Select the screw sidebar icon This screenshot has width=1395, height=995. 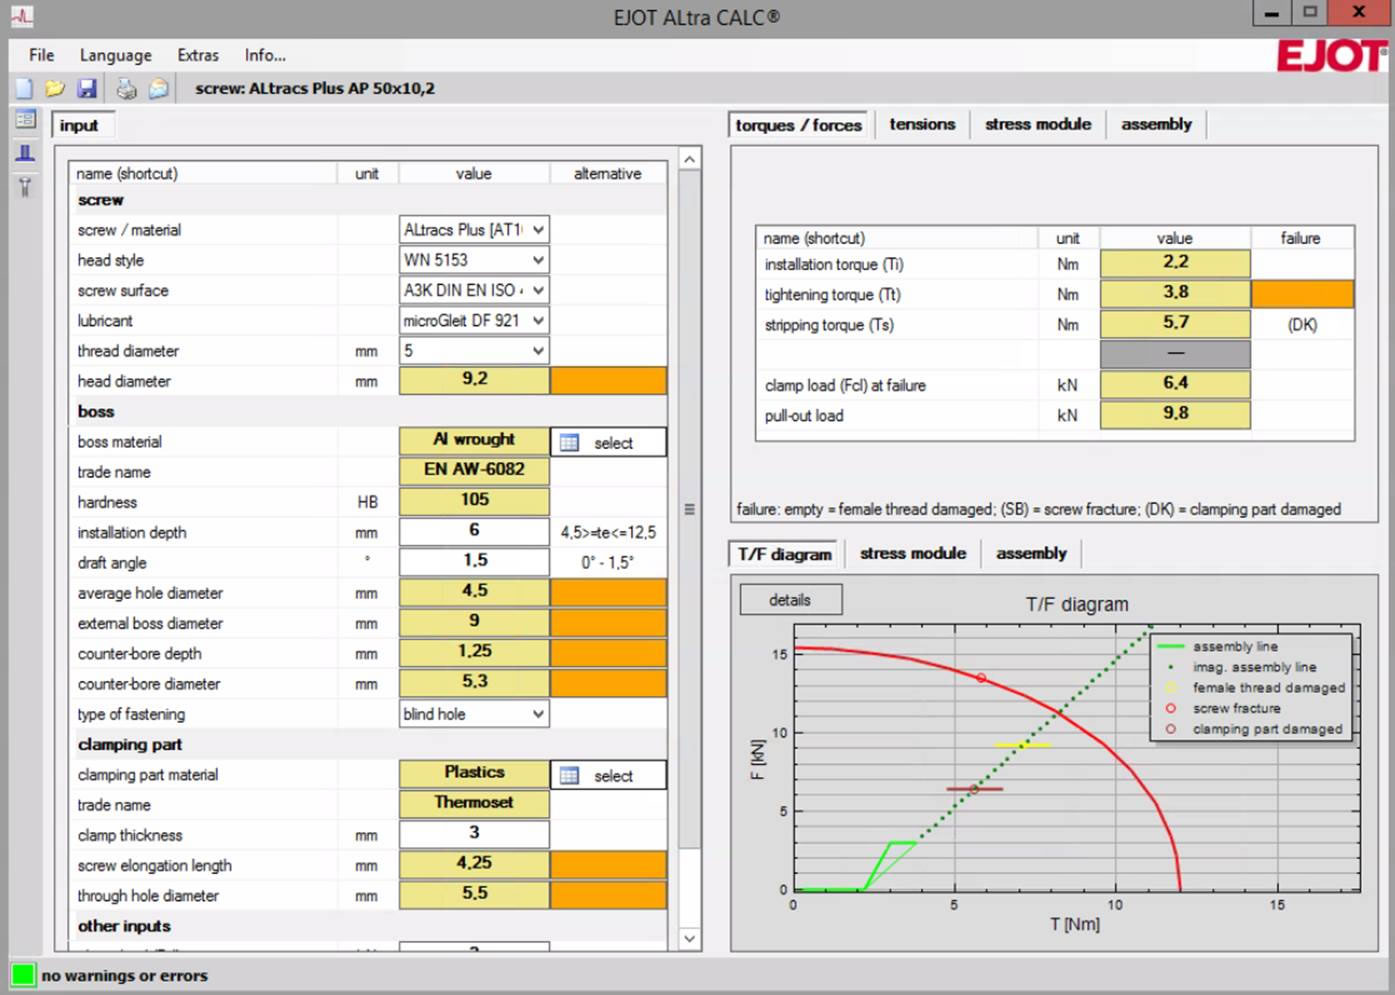point(25,187)
